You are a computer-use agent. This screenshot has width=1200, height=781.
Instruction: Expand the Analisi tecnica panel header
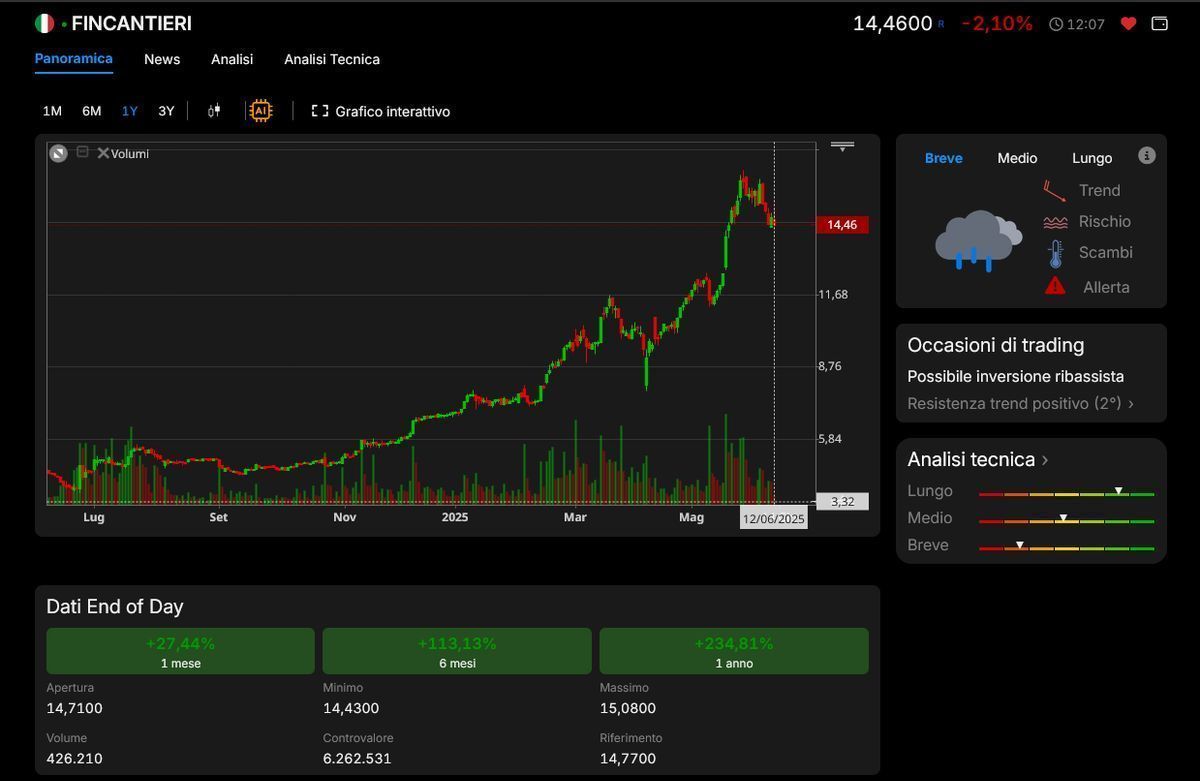point(978,459)
